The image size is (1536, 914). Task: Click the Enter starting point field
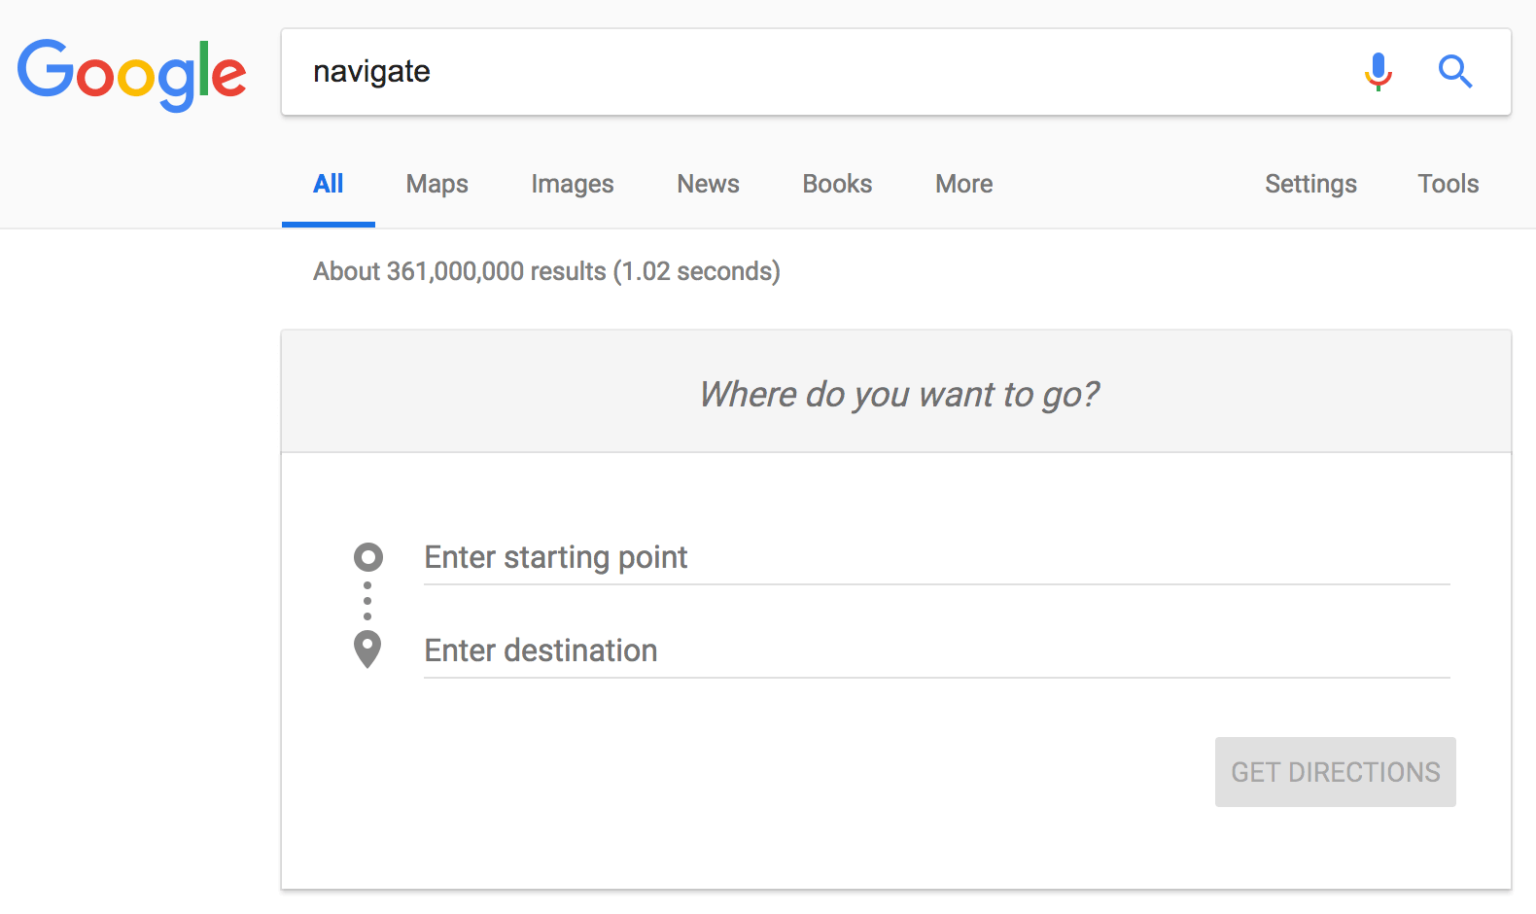click(700, 557)
